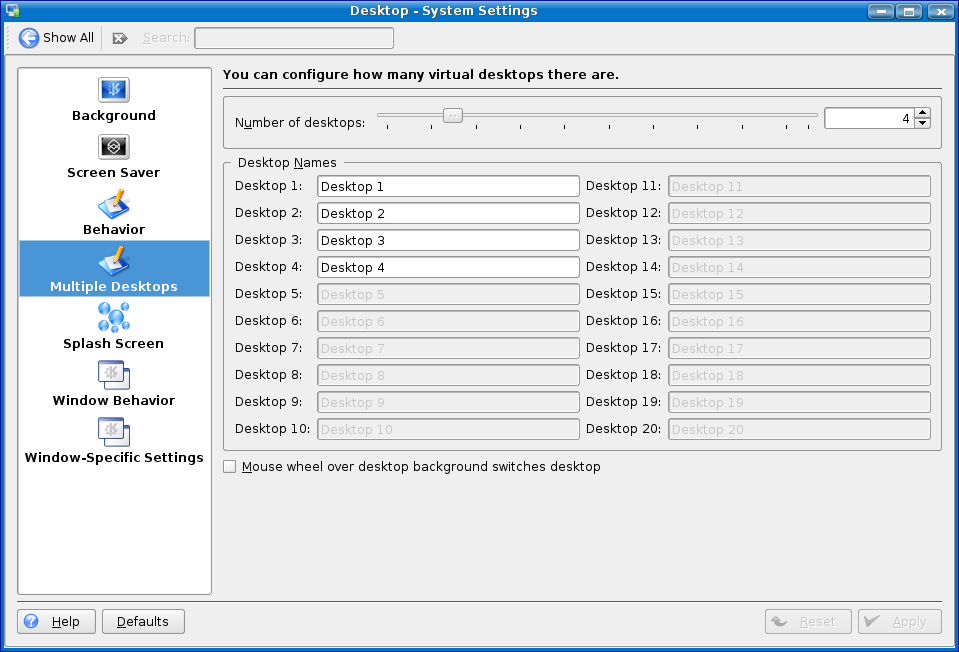The image size is (959, 652).
Task: Click the Search input box
Action: coord(294,38)
